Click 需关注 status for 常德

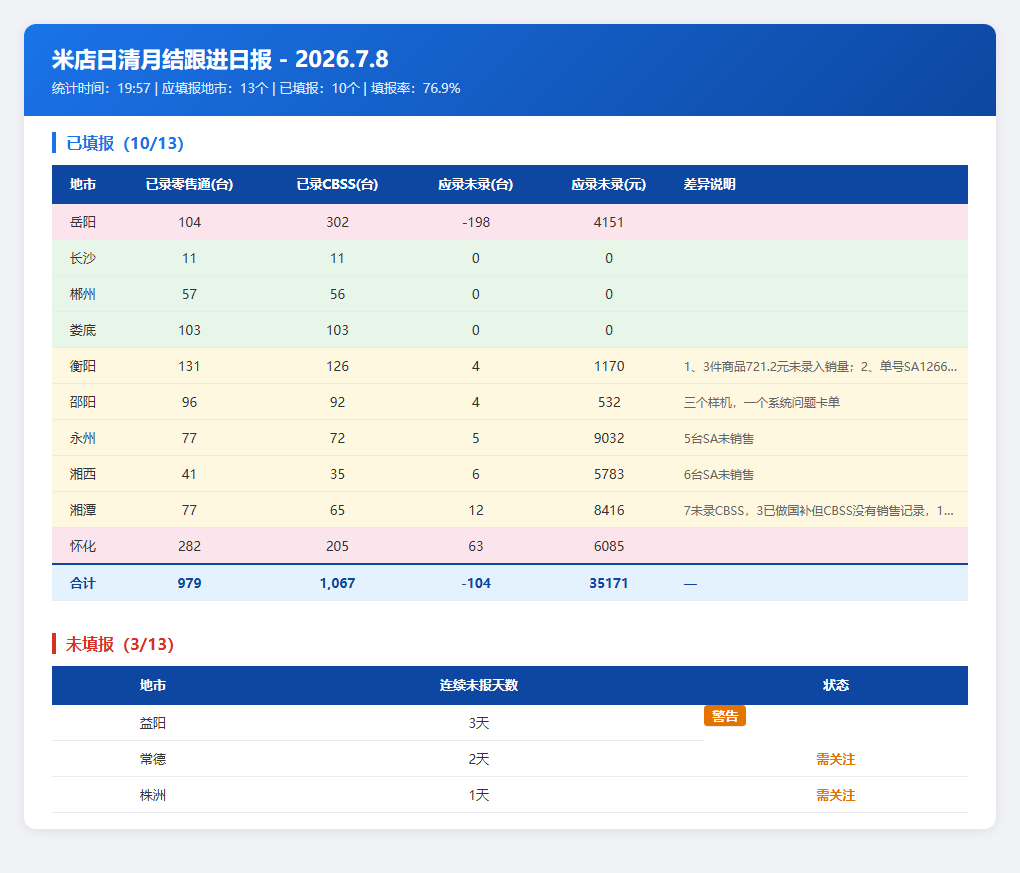(836, 759)
